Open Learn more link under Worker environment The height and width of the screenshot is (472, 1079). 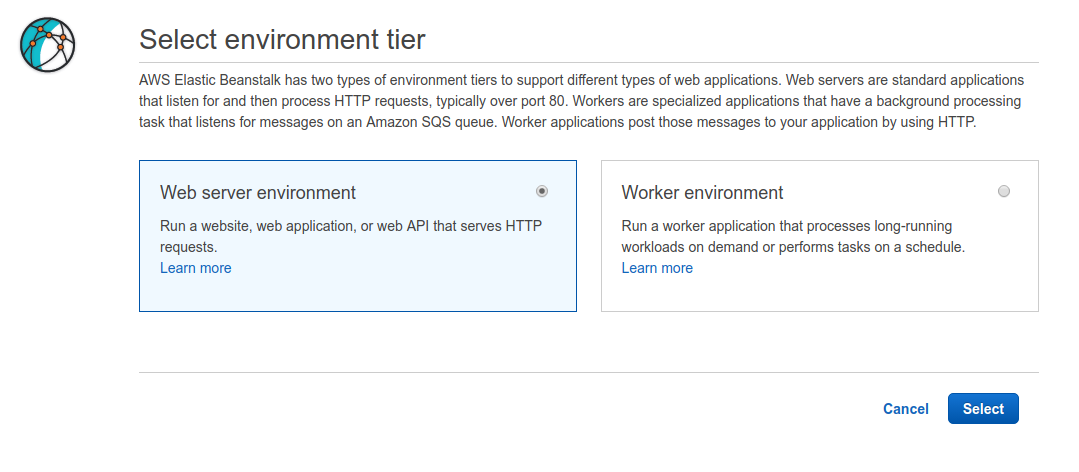click(657, 268)
